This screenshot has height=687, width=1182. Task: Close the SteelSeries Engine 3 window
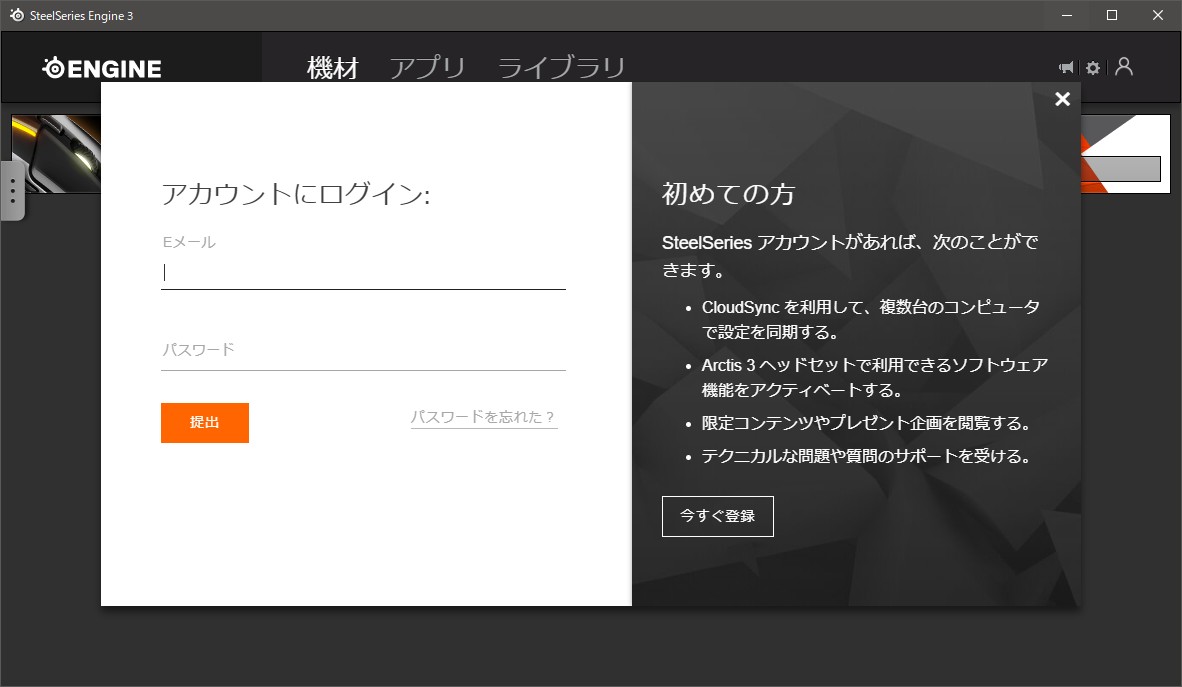click(x=1158, y=15)
